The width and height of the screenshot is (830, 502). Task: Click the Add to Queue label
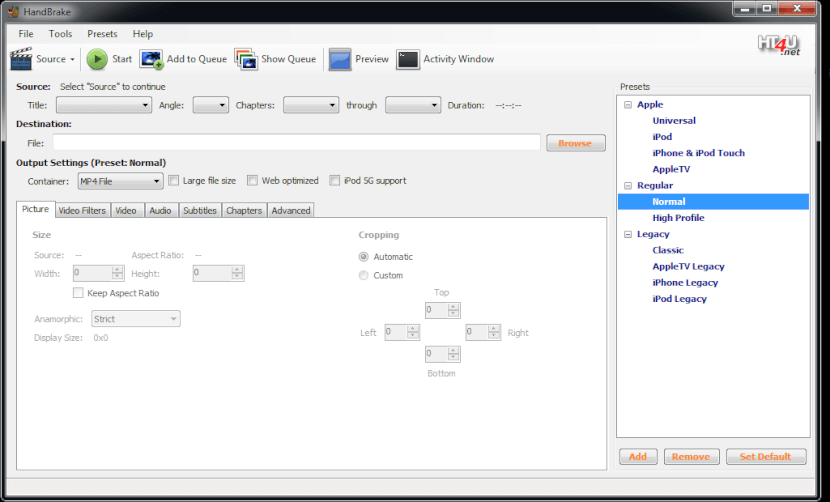pos(196,59)
